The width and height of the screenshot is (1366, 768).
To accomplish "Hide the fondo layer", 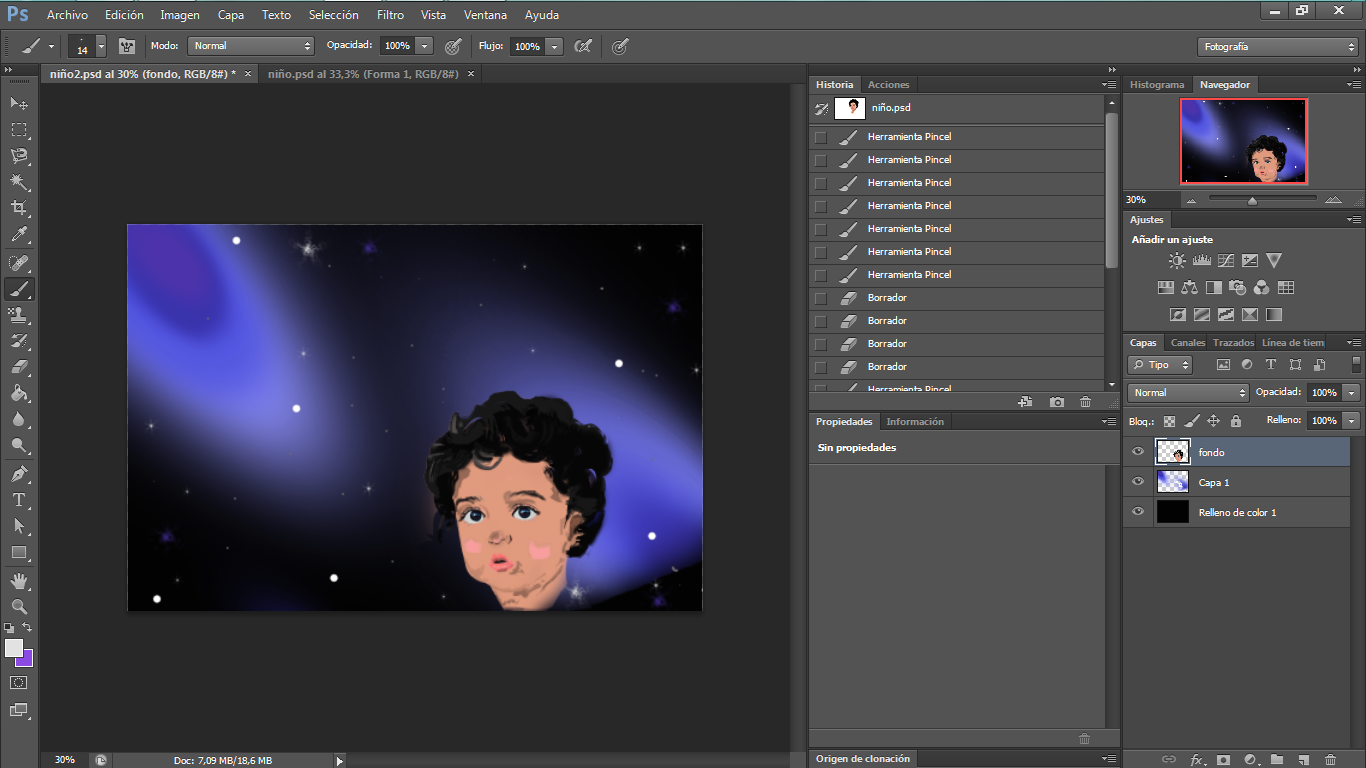I will pyautogui.click(x=1137, y=452).
